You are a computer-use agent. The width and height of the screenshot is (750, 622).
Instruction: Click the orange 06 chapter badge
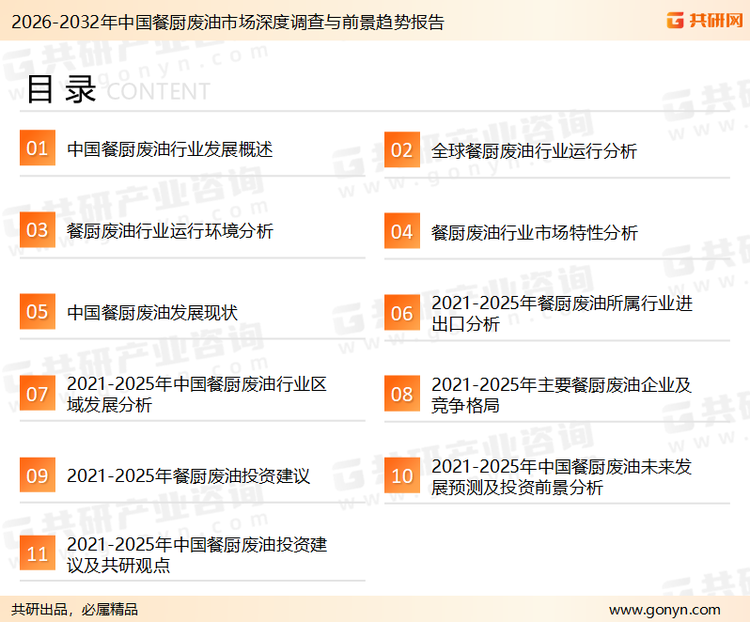point(402,313)
